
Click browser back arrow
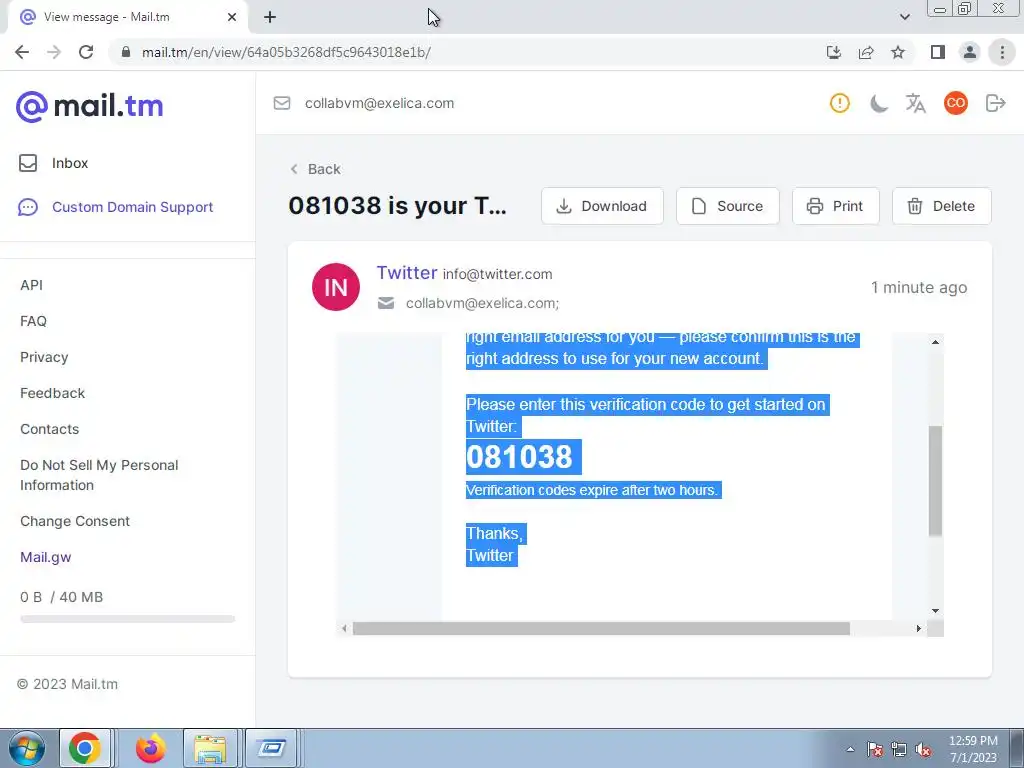pos(22,52)
